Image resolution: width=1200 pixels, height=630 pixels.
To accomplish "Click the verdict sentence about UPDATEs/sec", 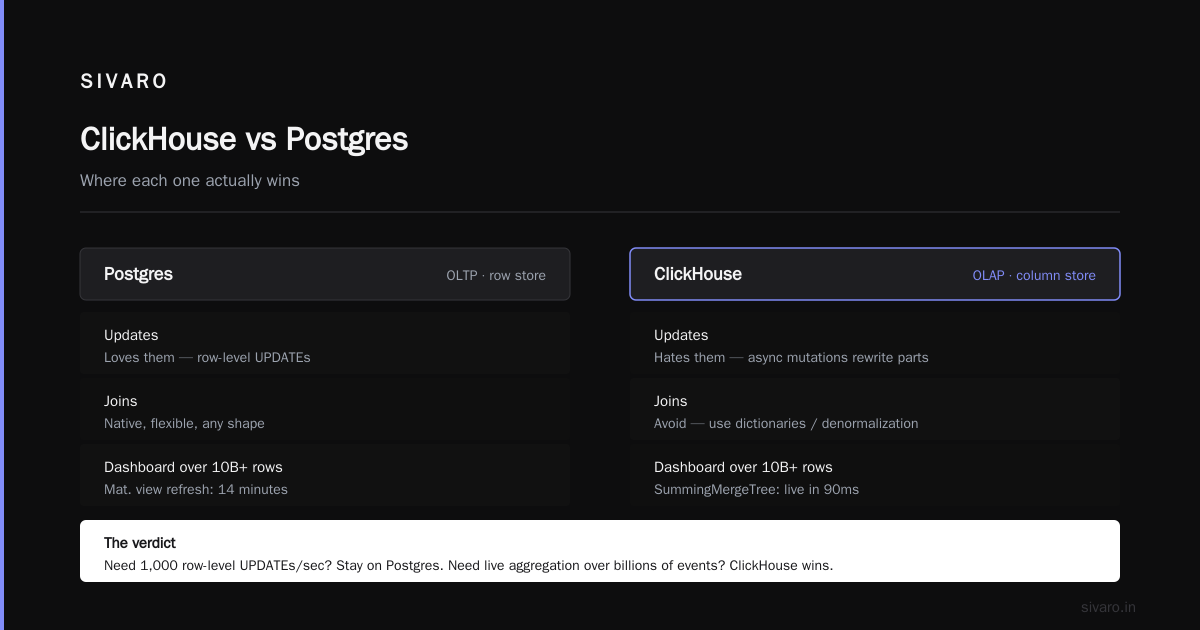I will [x=468, y=565].
